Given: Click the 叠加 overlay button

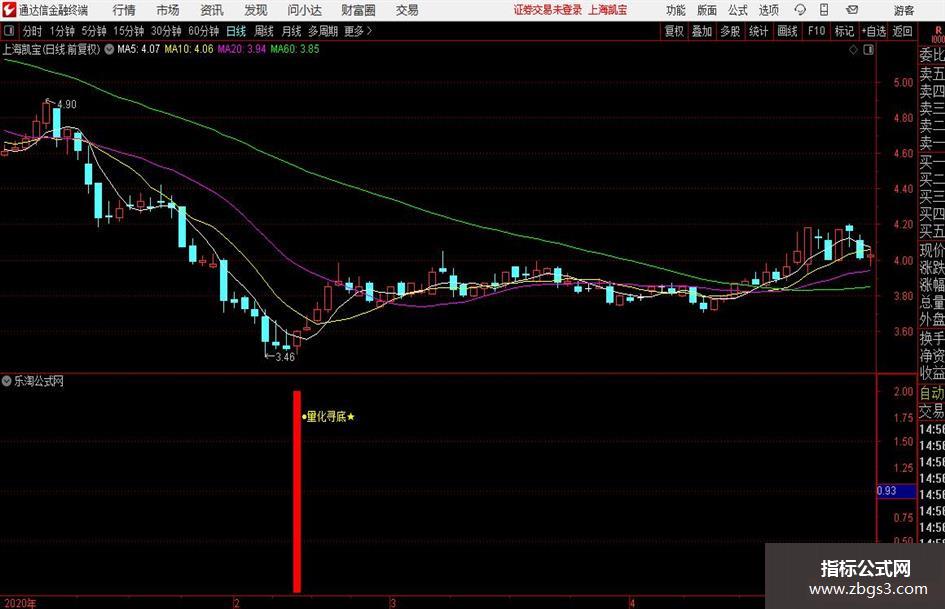Looking at the screenshot, I should [702, 31].
